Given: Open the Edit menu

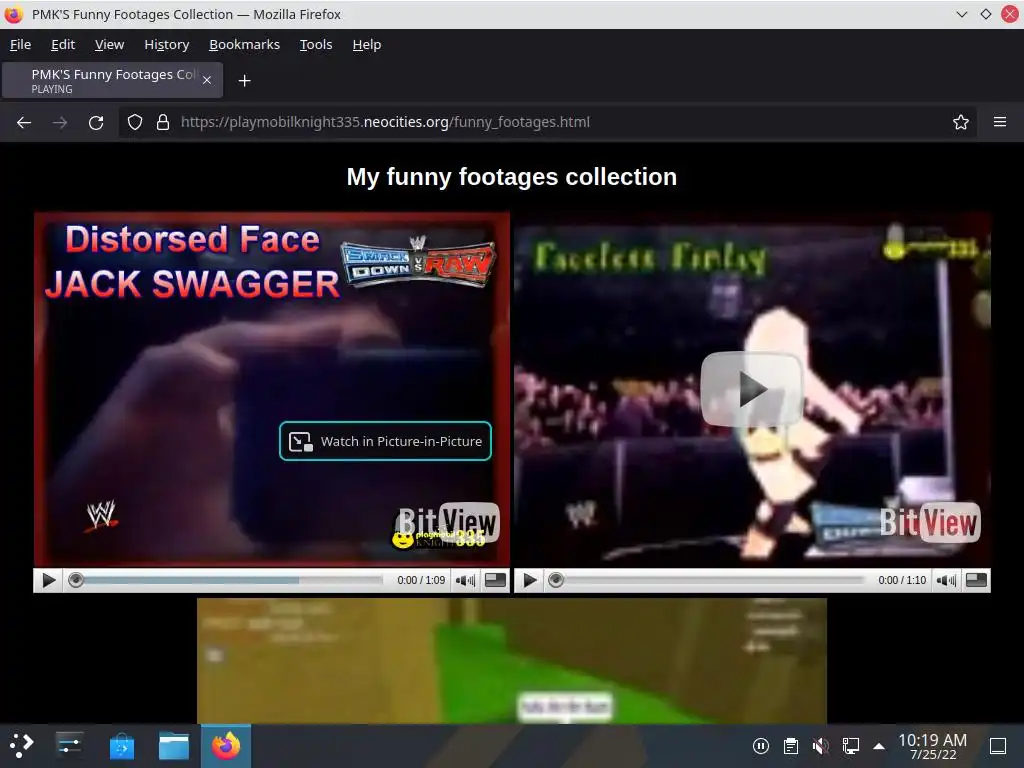Looking at the screenshot, I should tap(63, 44).
